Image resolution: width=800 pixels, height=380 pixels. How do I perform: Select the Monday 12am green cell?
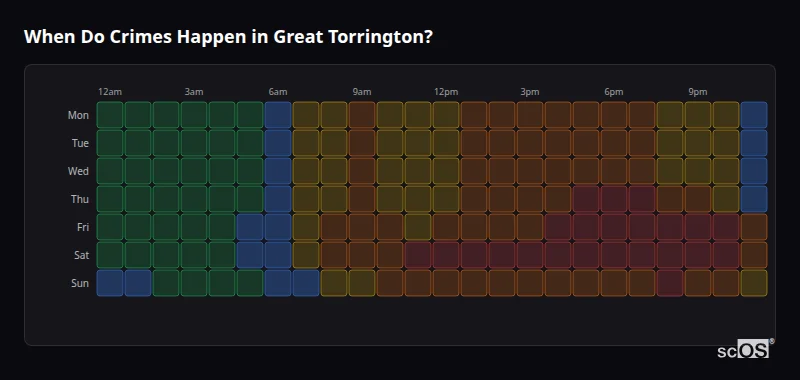click(110, 115)
